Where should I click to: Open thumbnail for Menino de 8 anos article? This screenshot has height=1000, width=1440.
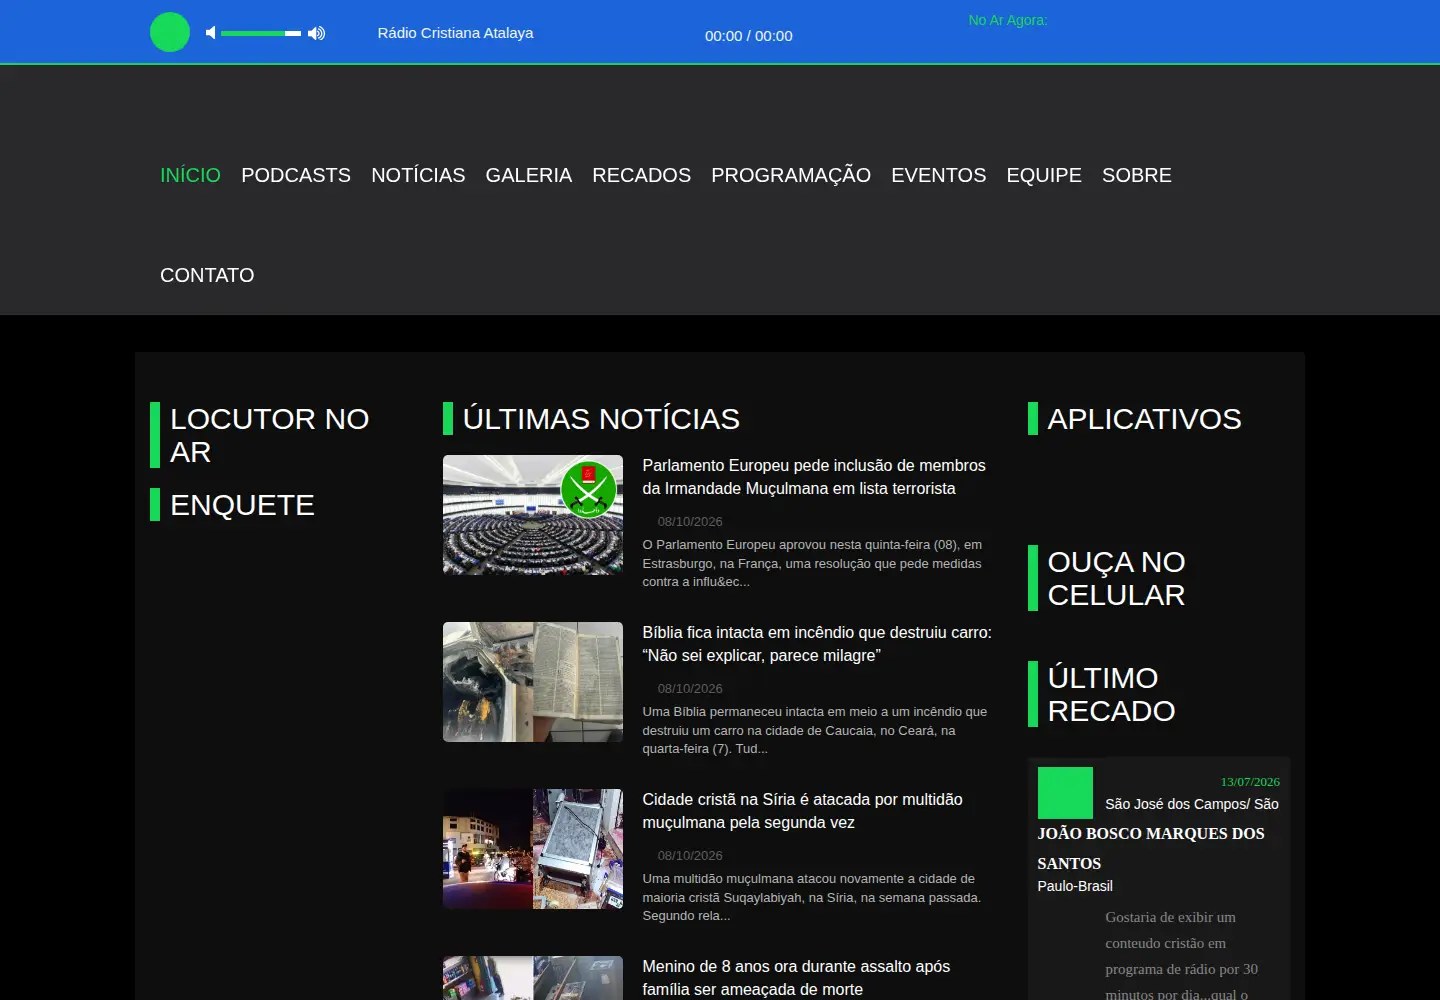pyautogui.click(x=533, y=978)
